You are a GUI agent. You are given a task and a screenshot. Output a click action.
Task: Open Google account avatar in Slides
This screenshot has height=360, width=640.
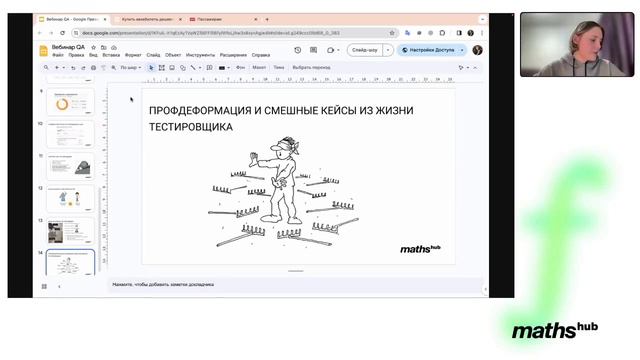(477, 50)
